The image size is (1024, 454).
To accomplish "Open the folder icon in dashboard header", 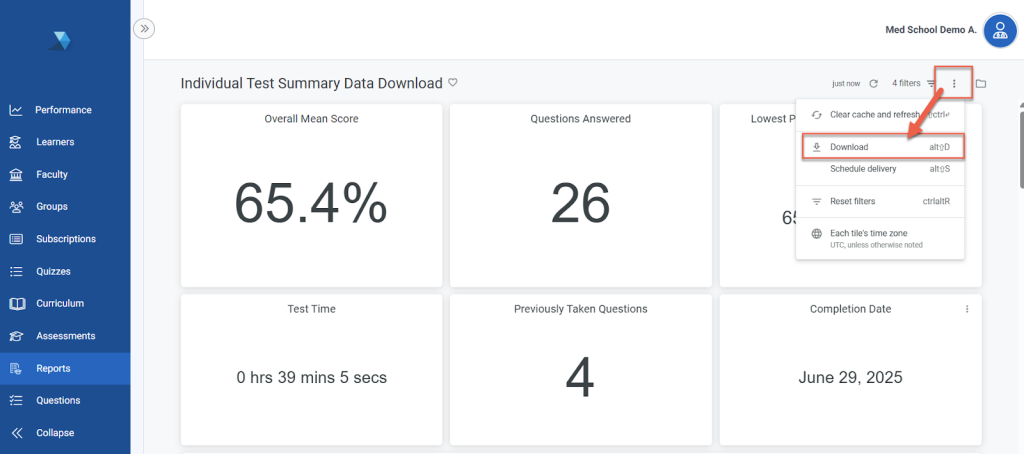I will (x=981, y=83).
